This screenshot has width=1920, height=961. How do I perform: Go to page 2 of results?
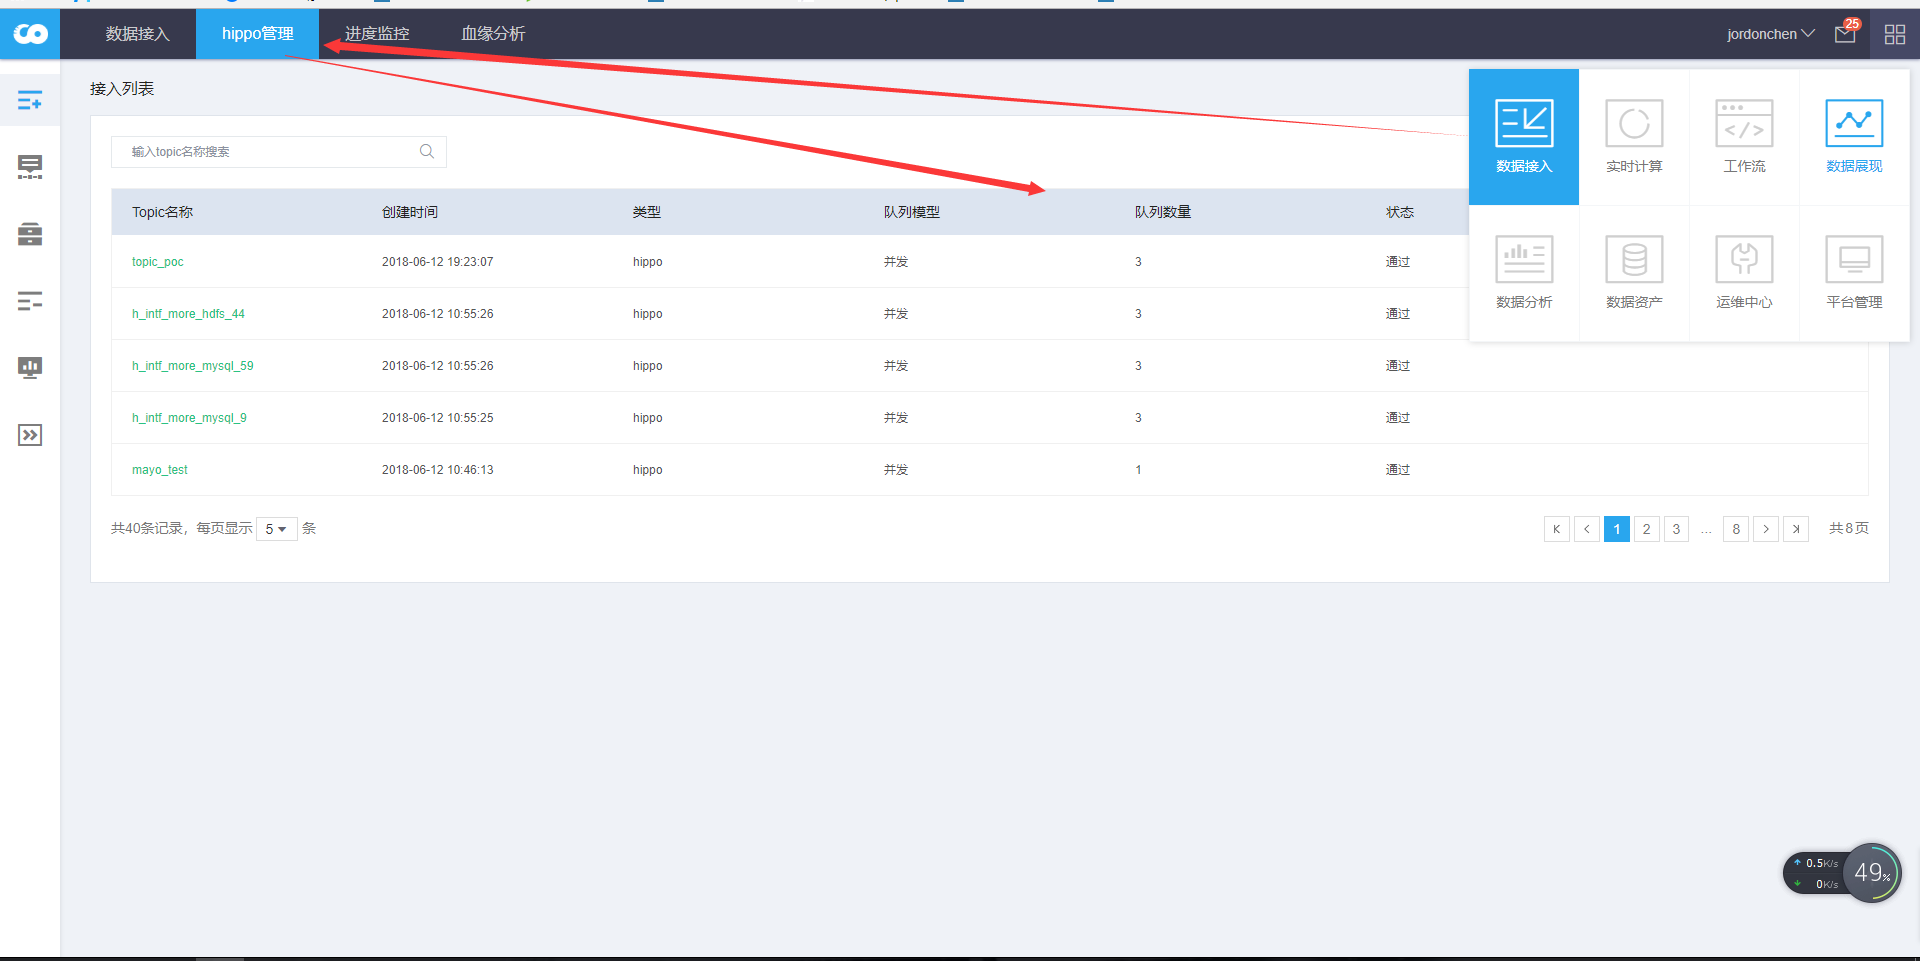[1646, 529]
